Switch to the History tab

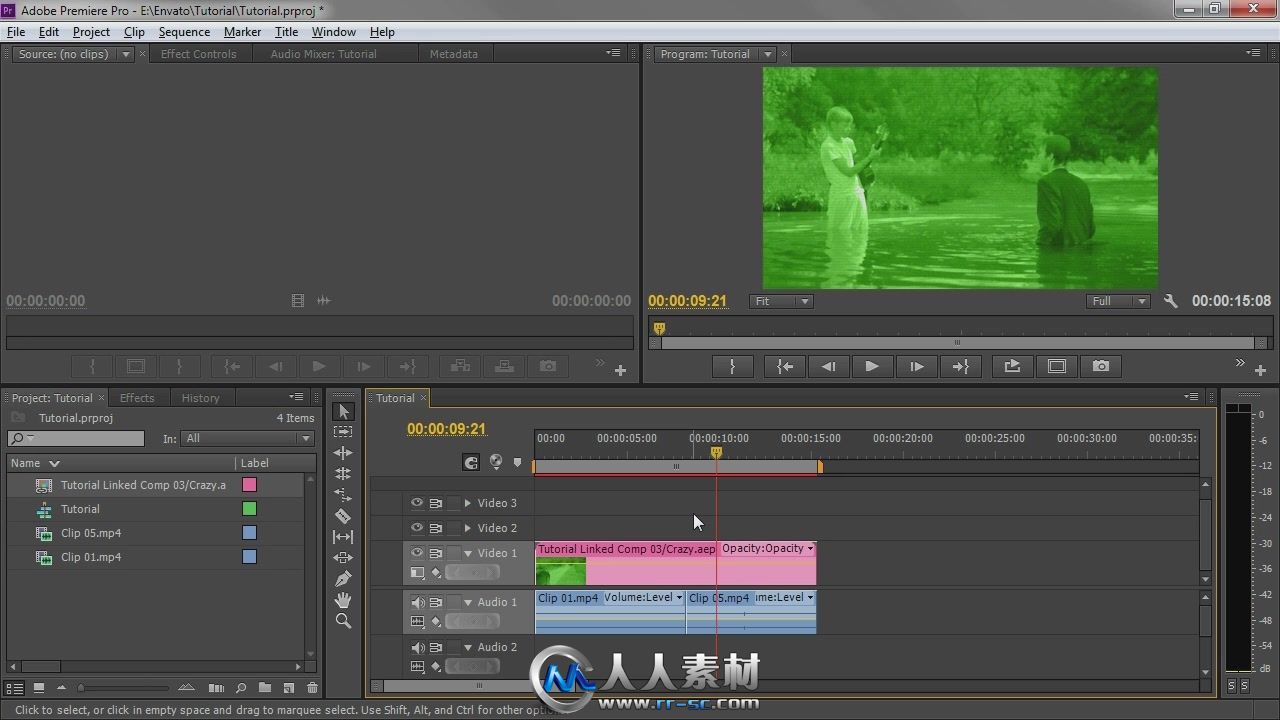200,398
